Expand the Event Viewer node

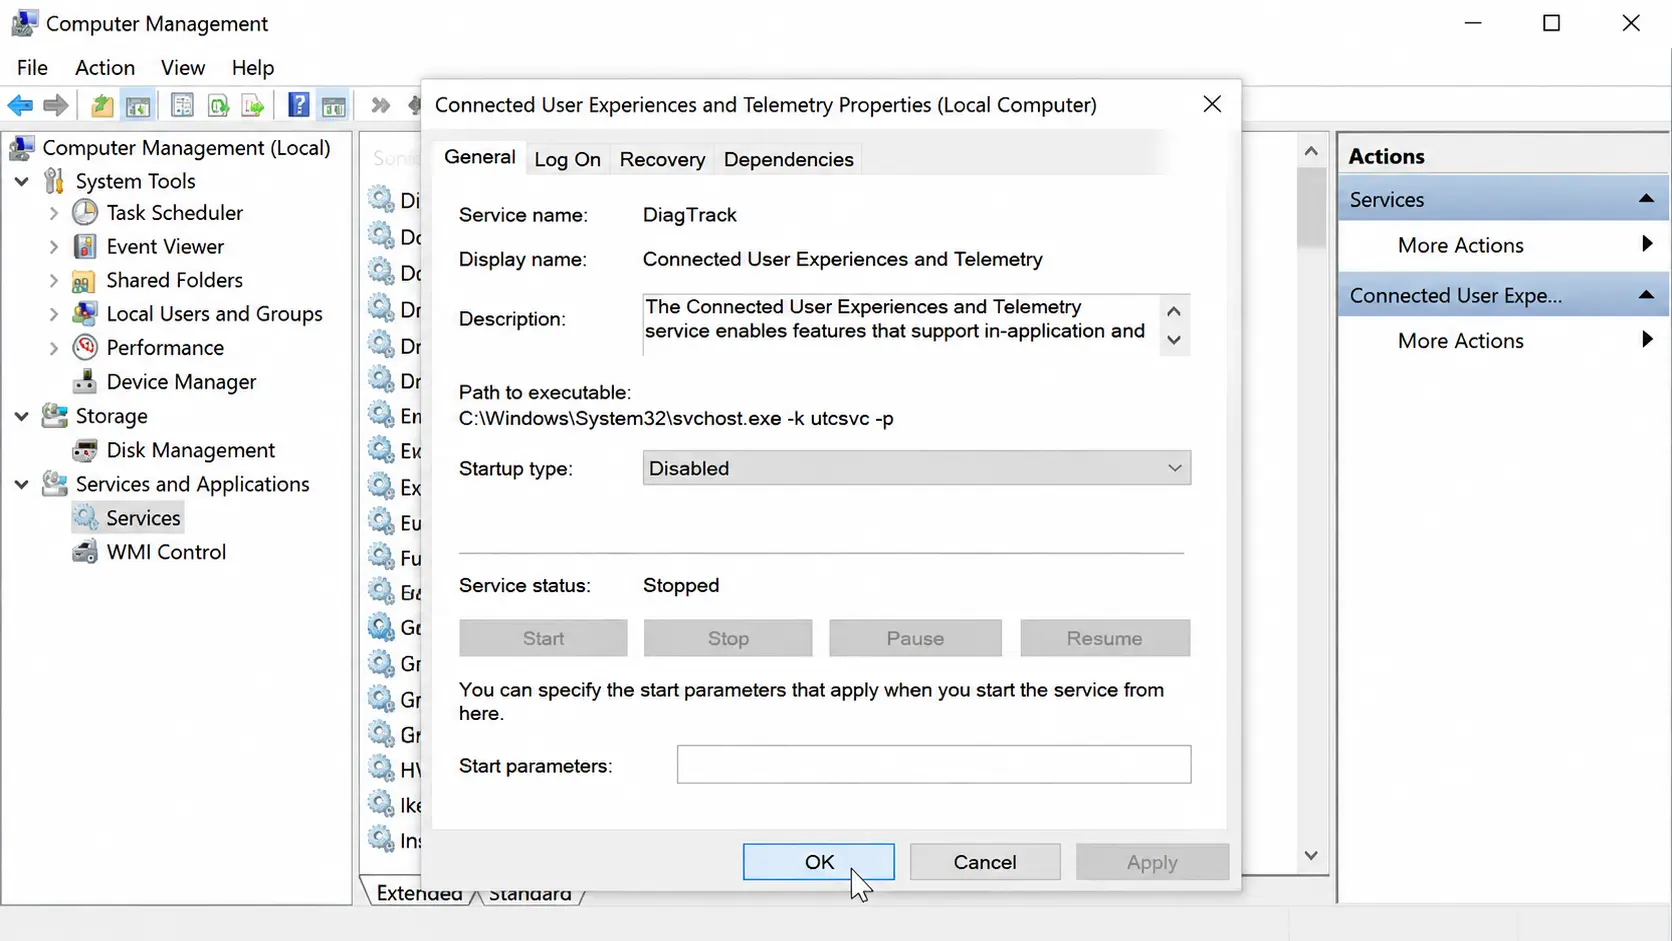tap(54, 247)
